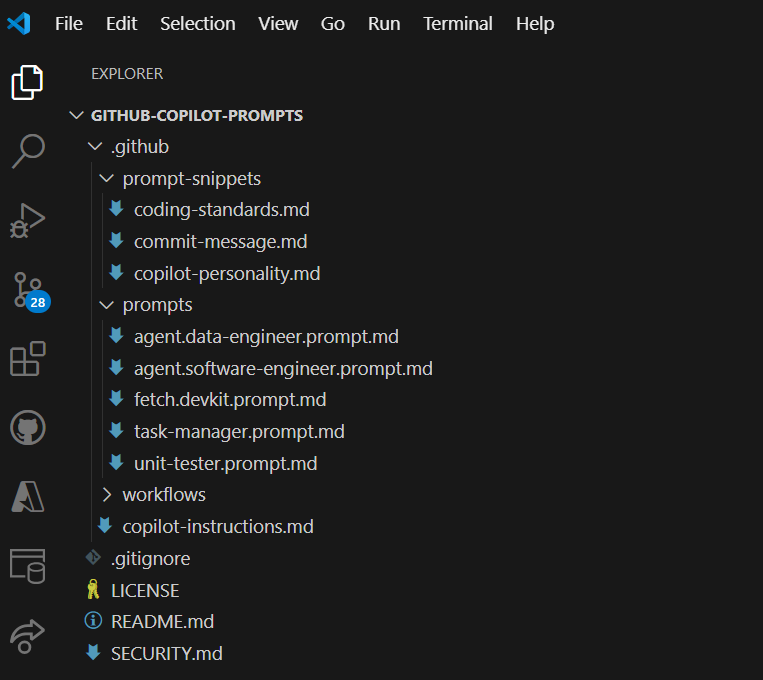
Task: Select the .github folder name
Action: click(140, 147)
